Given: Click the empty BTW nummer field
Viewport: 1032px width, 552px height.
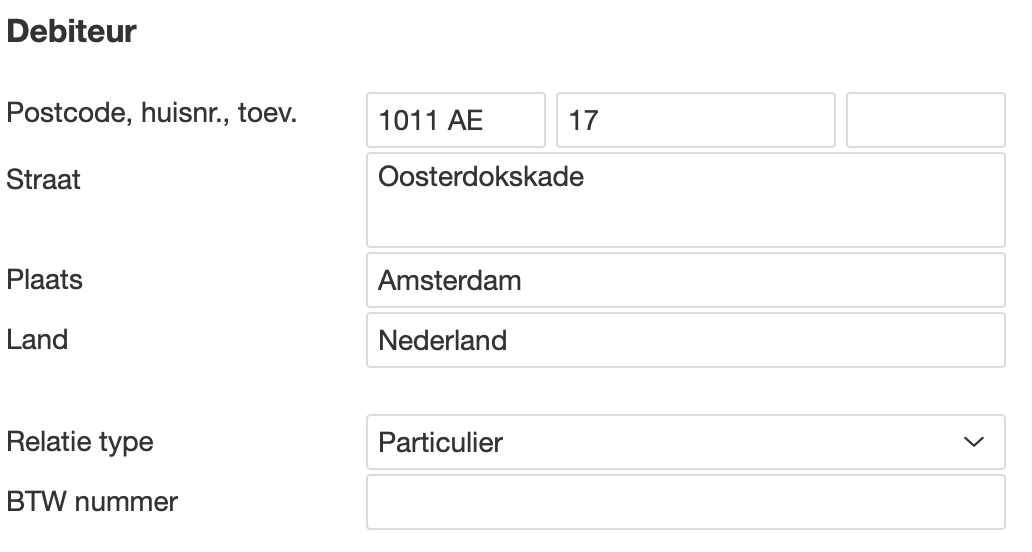Looking at the screenshot, I should [685, 501].
